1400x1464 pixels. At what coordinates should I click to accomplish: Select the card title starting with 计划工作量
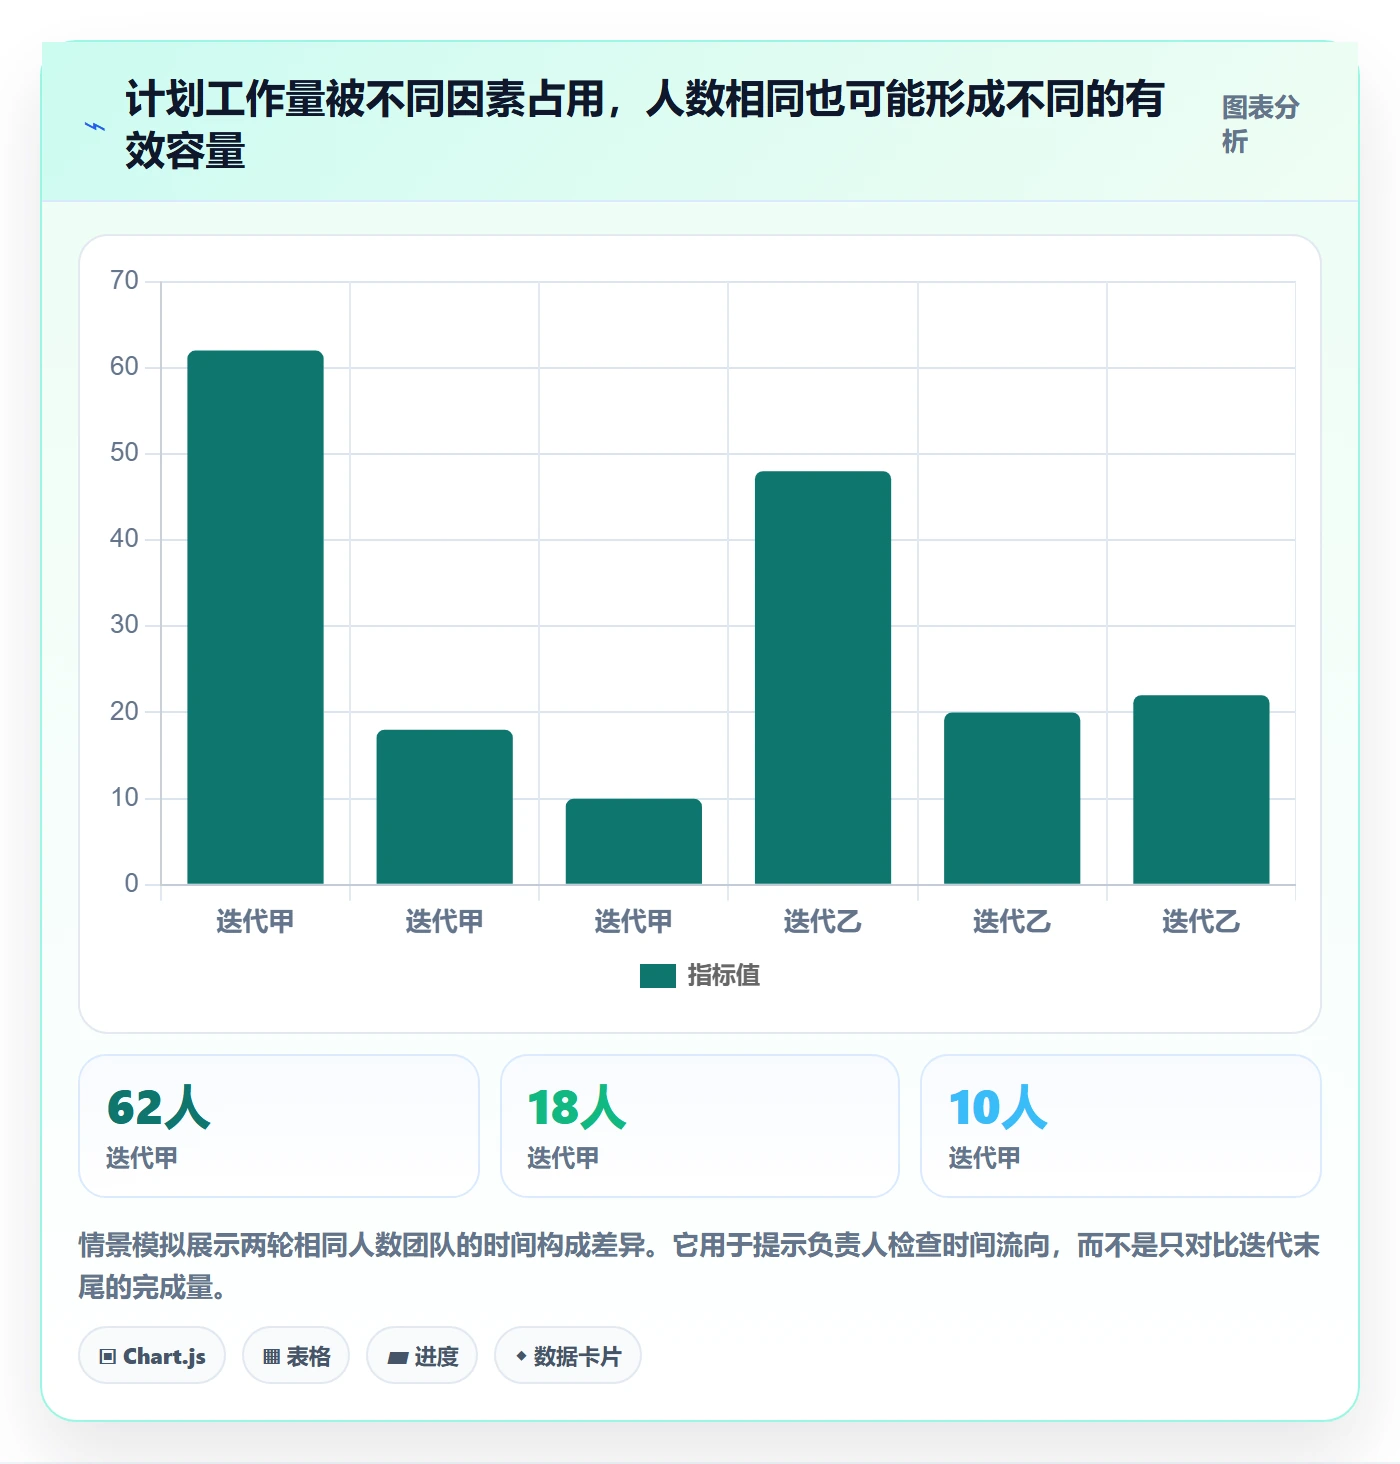[x=644, y=125]
